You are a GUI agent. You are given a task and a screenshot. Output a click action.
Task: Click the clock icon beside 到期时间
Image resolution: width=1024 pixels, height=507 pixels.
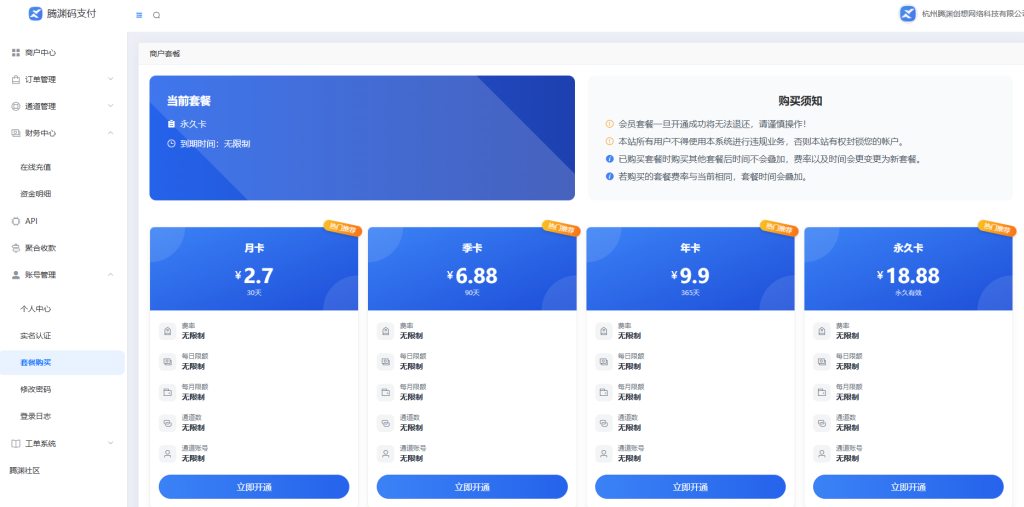pyautogui.click(x=171, y=144)
